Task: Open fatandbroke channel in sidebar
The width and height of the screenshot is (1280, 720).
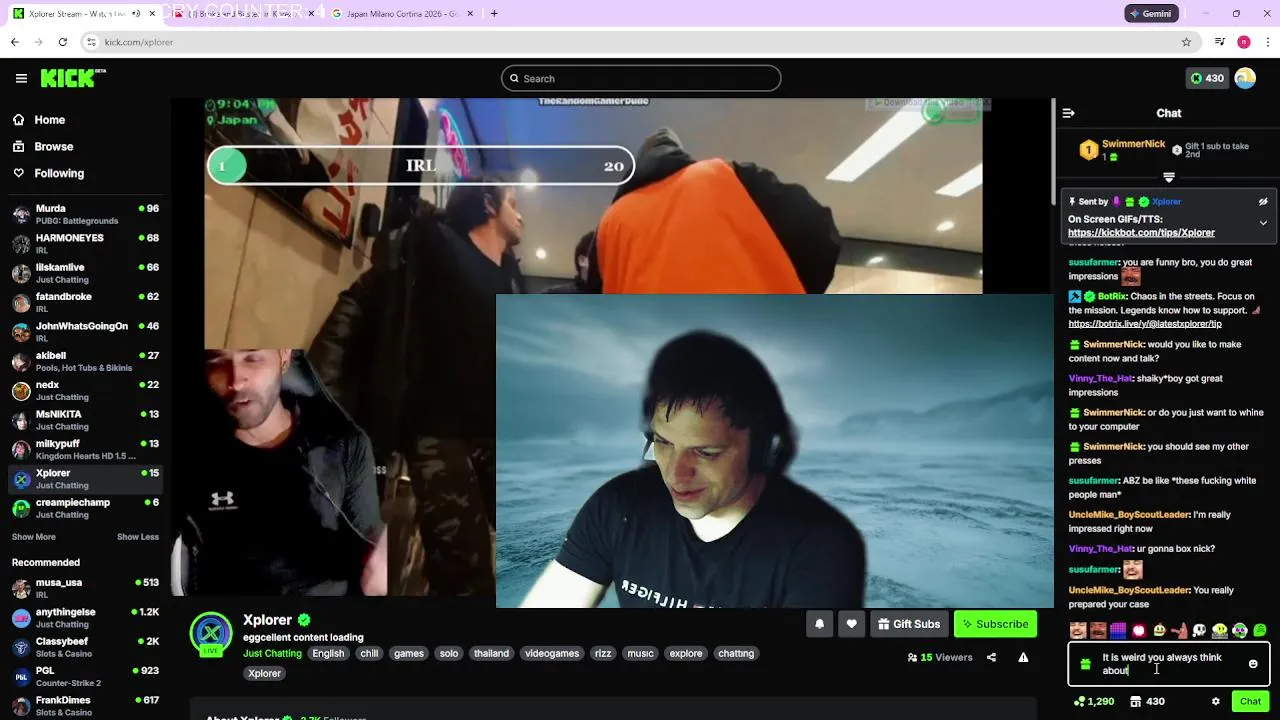Action: 85,302
